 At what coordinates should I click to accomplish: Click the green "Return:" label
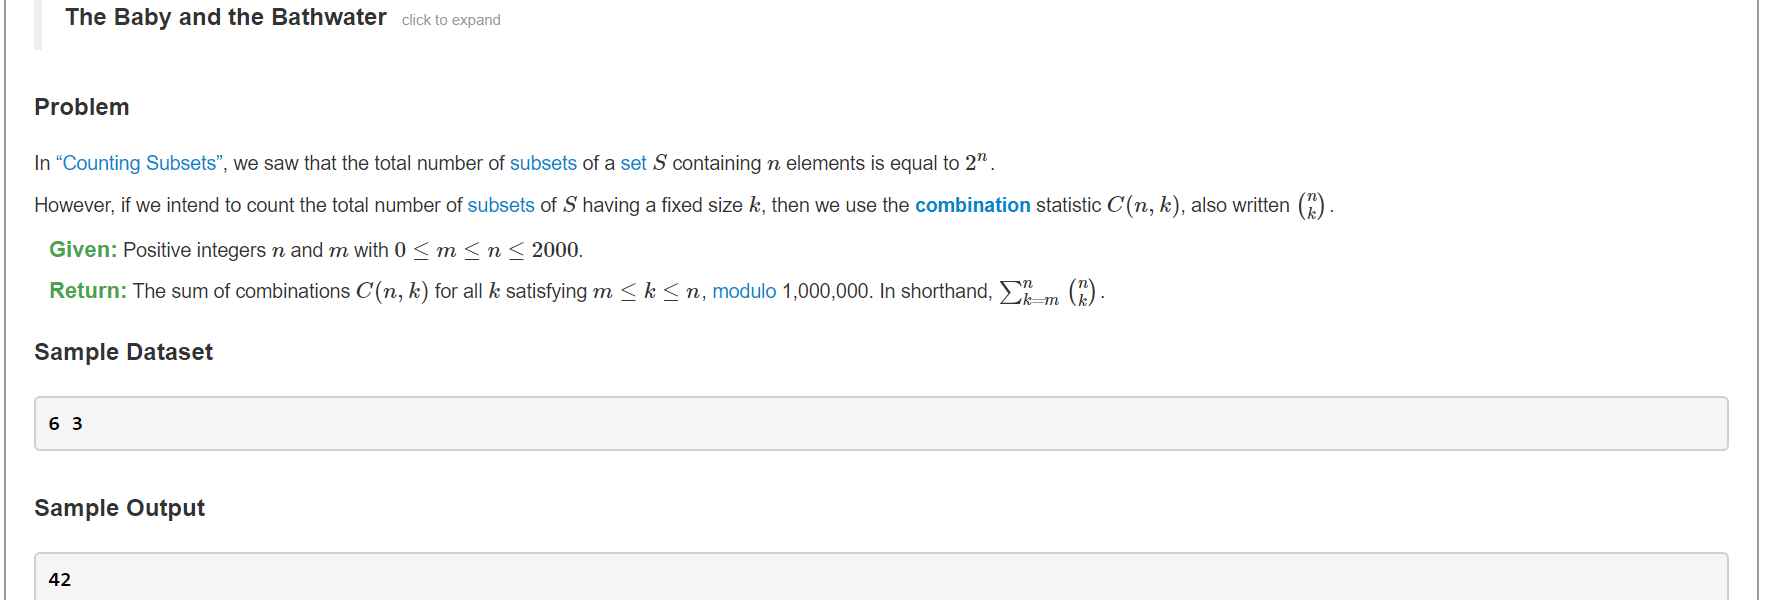tap(88, 291)
